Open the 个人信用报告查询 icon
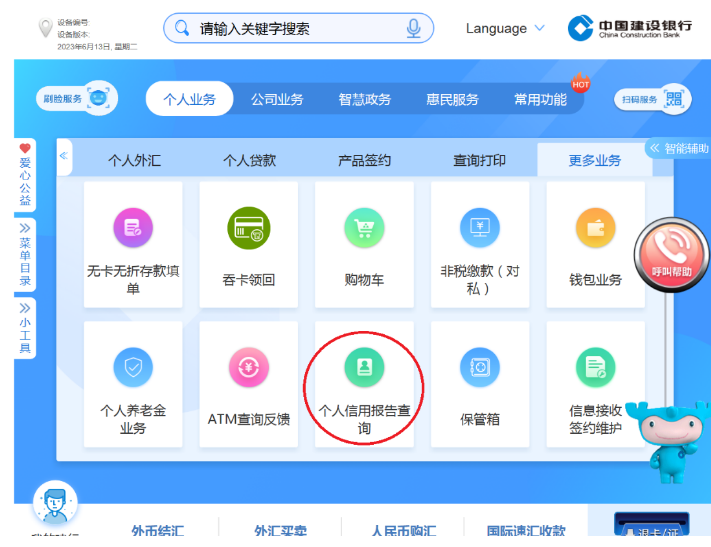711x547 pixels. pos(364,368)
